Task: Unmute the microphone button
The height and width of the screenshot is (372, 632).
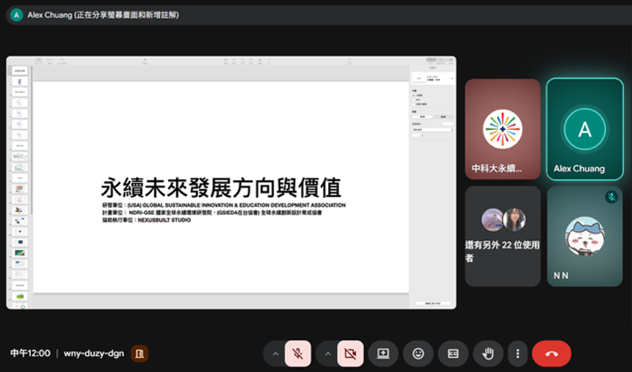Action: click(298, 353)
